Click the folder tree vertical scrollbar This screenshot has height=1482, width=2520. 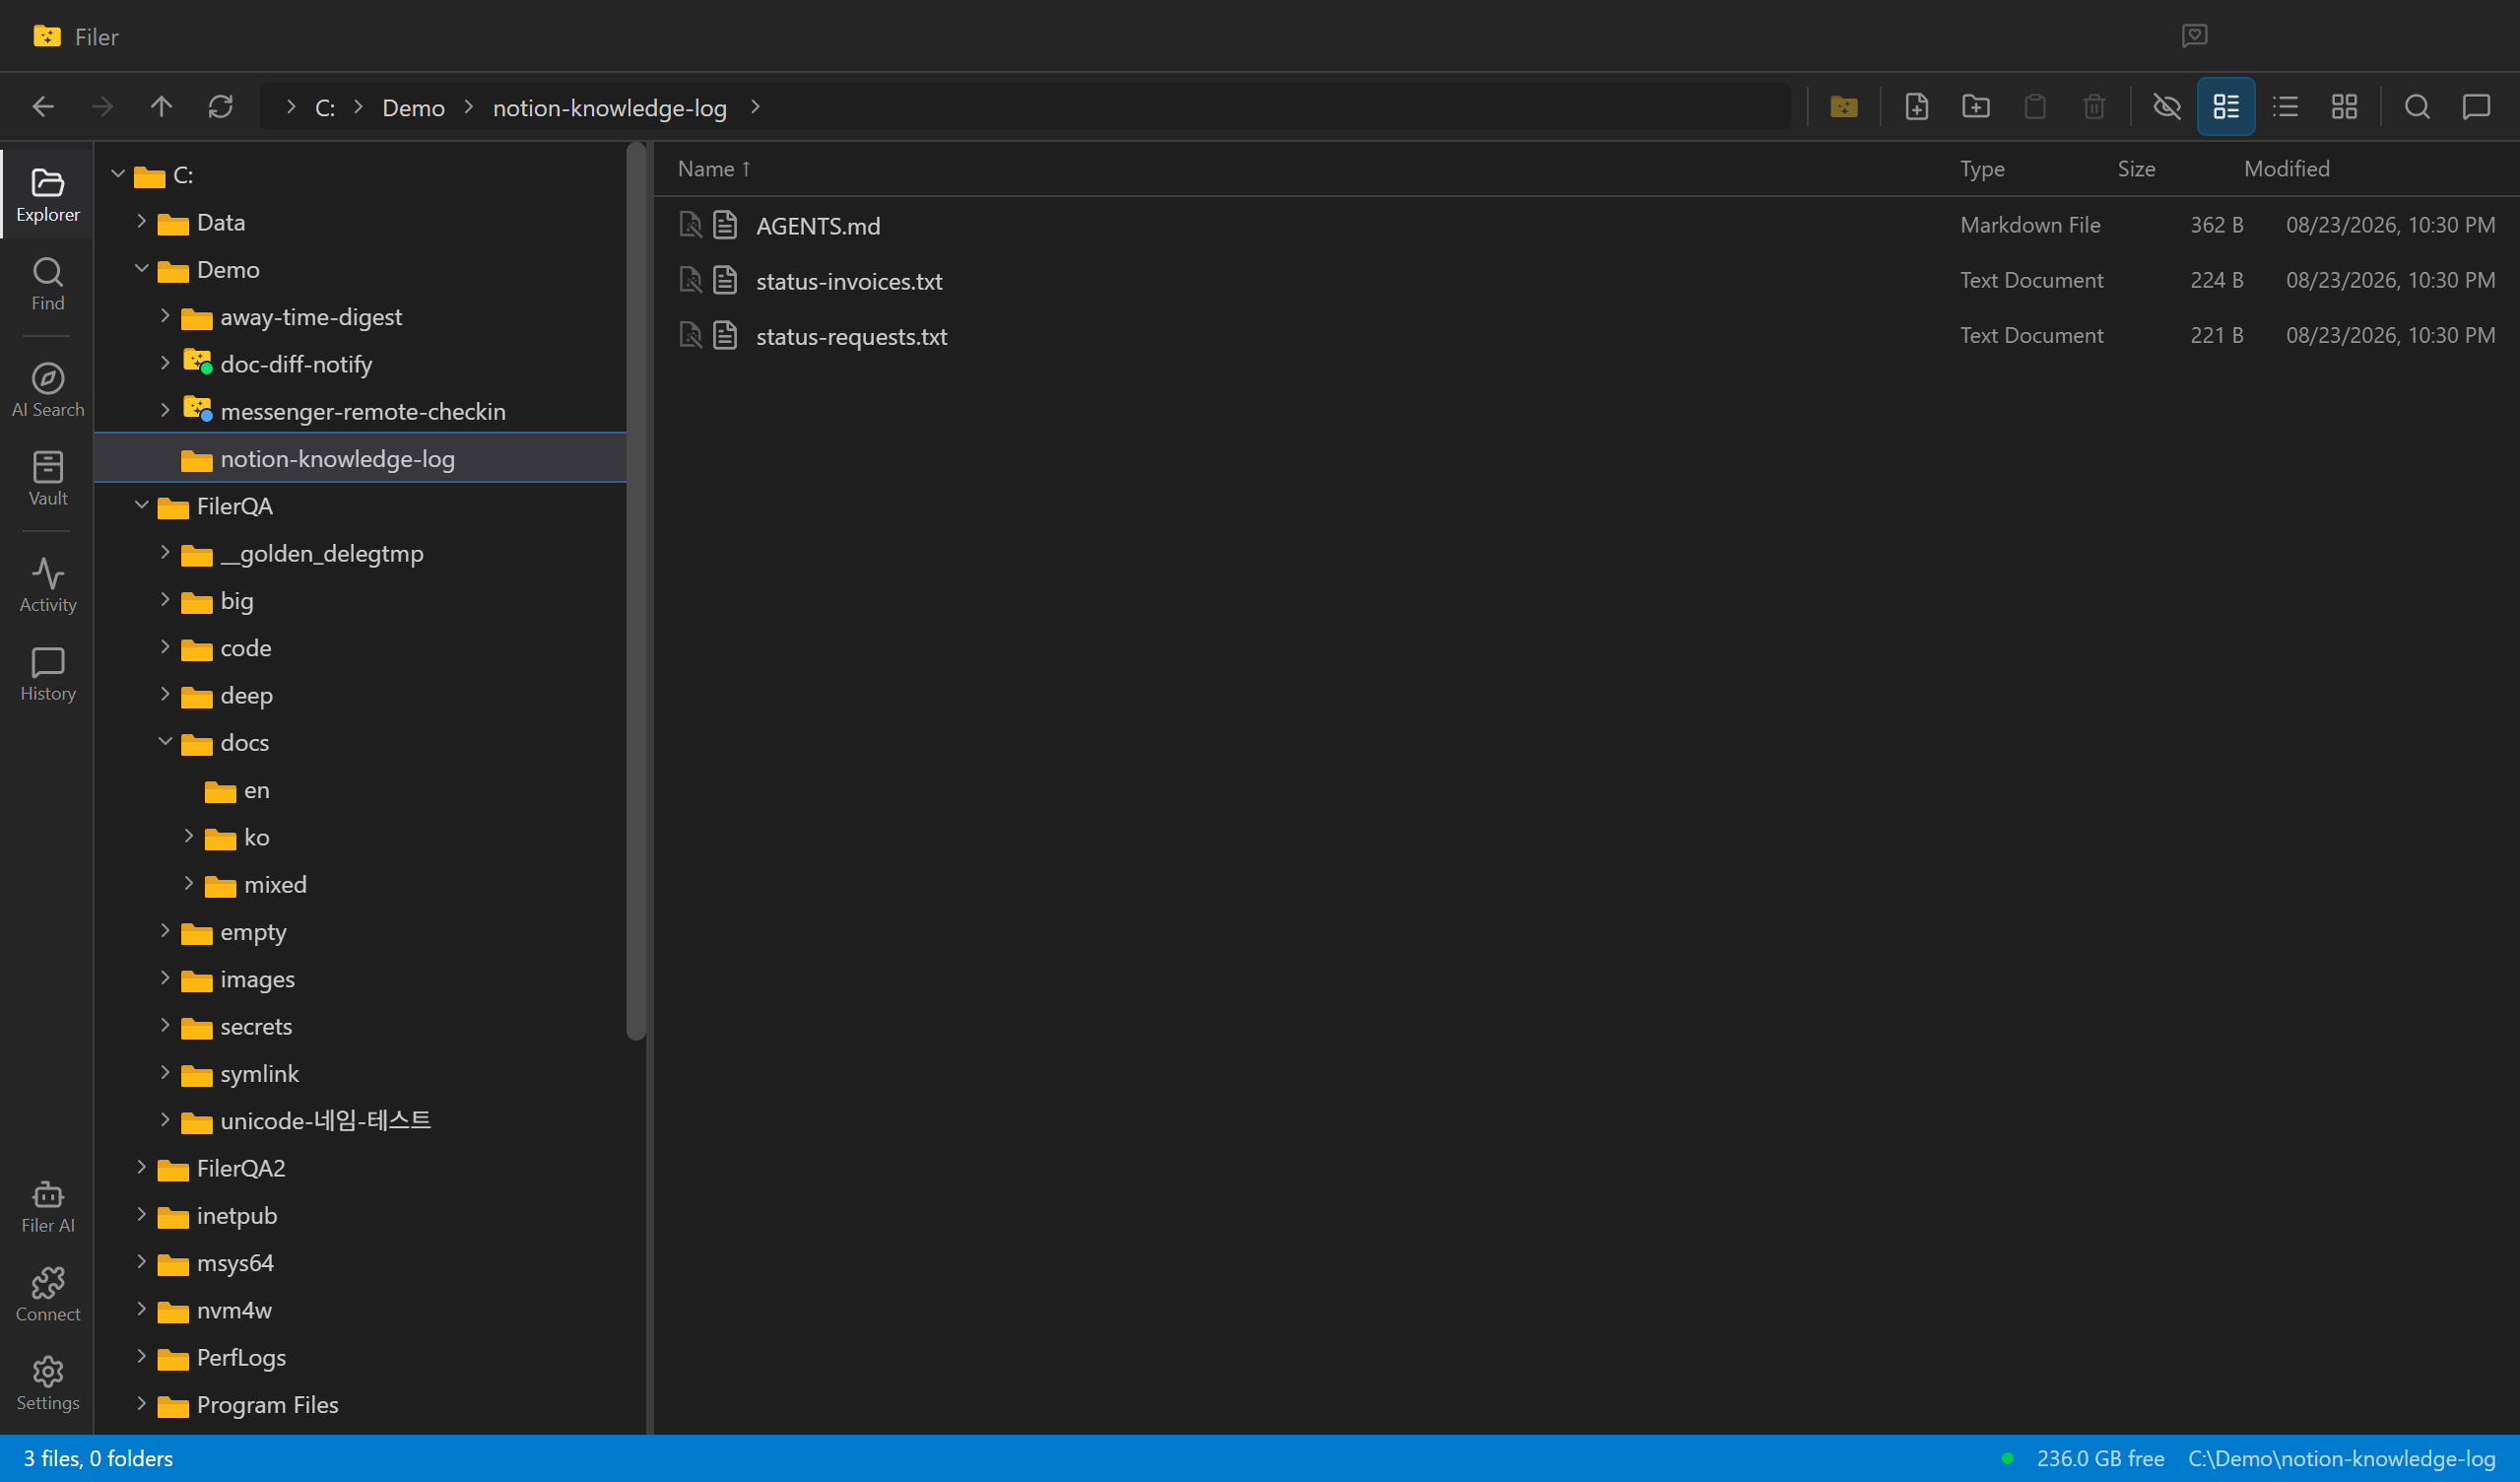[636, 592]
